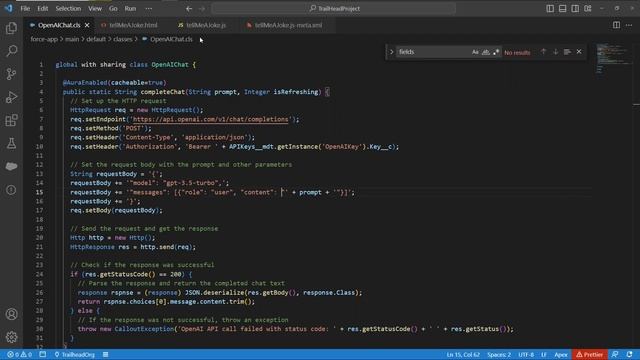Go back with navigation arrow

point(189,9)
